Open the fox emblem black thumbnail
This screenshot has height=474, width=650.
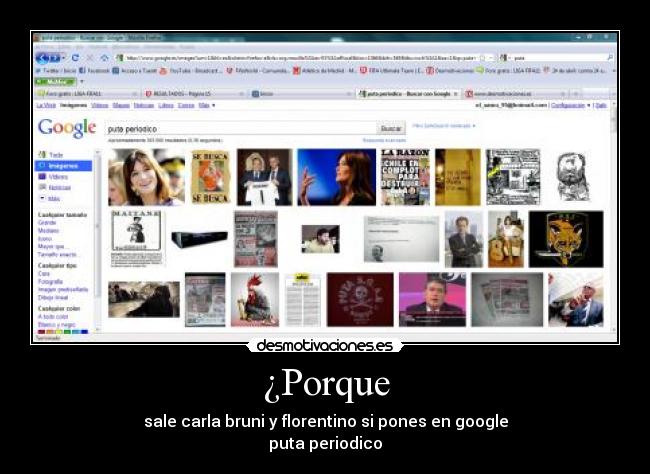coord(566,239)
